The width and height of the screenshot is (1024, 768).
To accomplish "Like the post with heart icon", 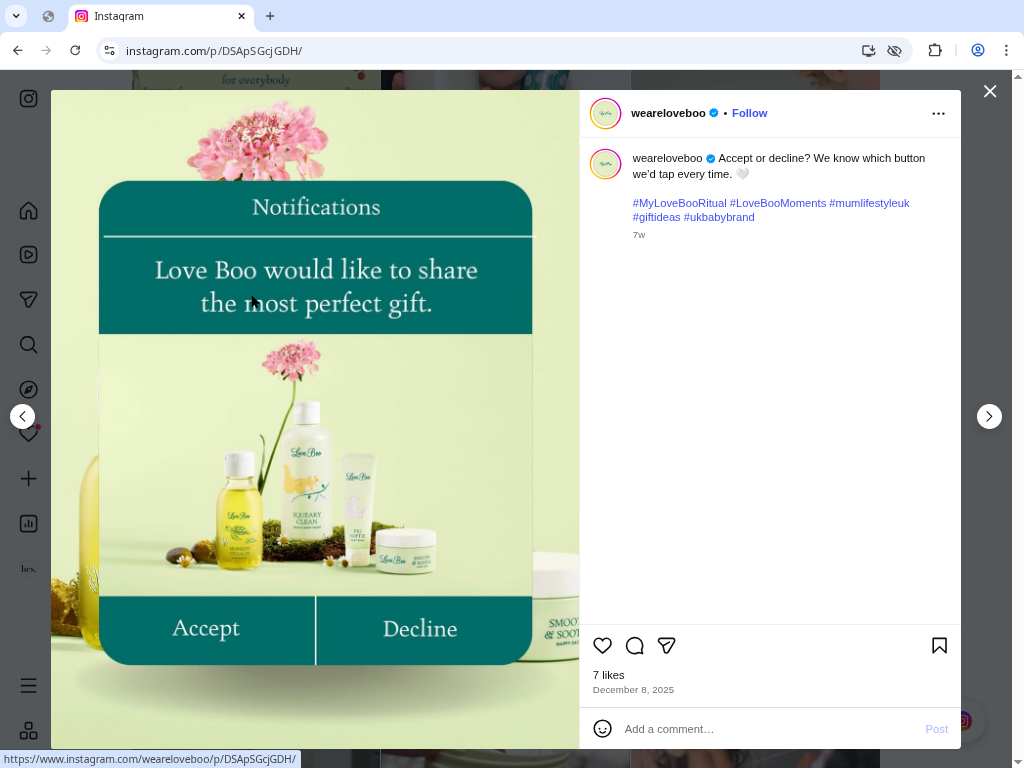I will (602, 646).
